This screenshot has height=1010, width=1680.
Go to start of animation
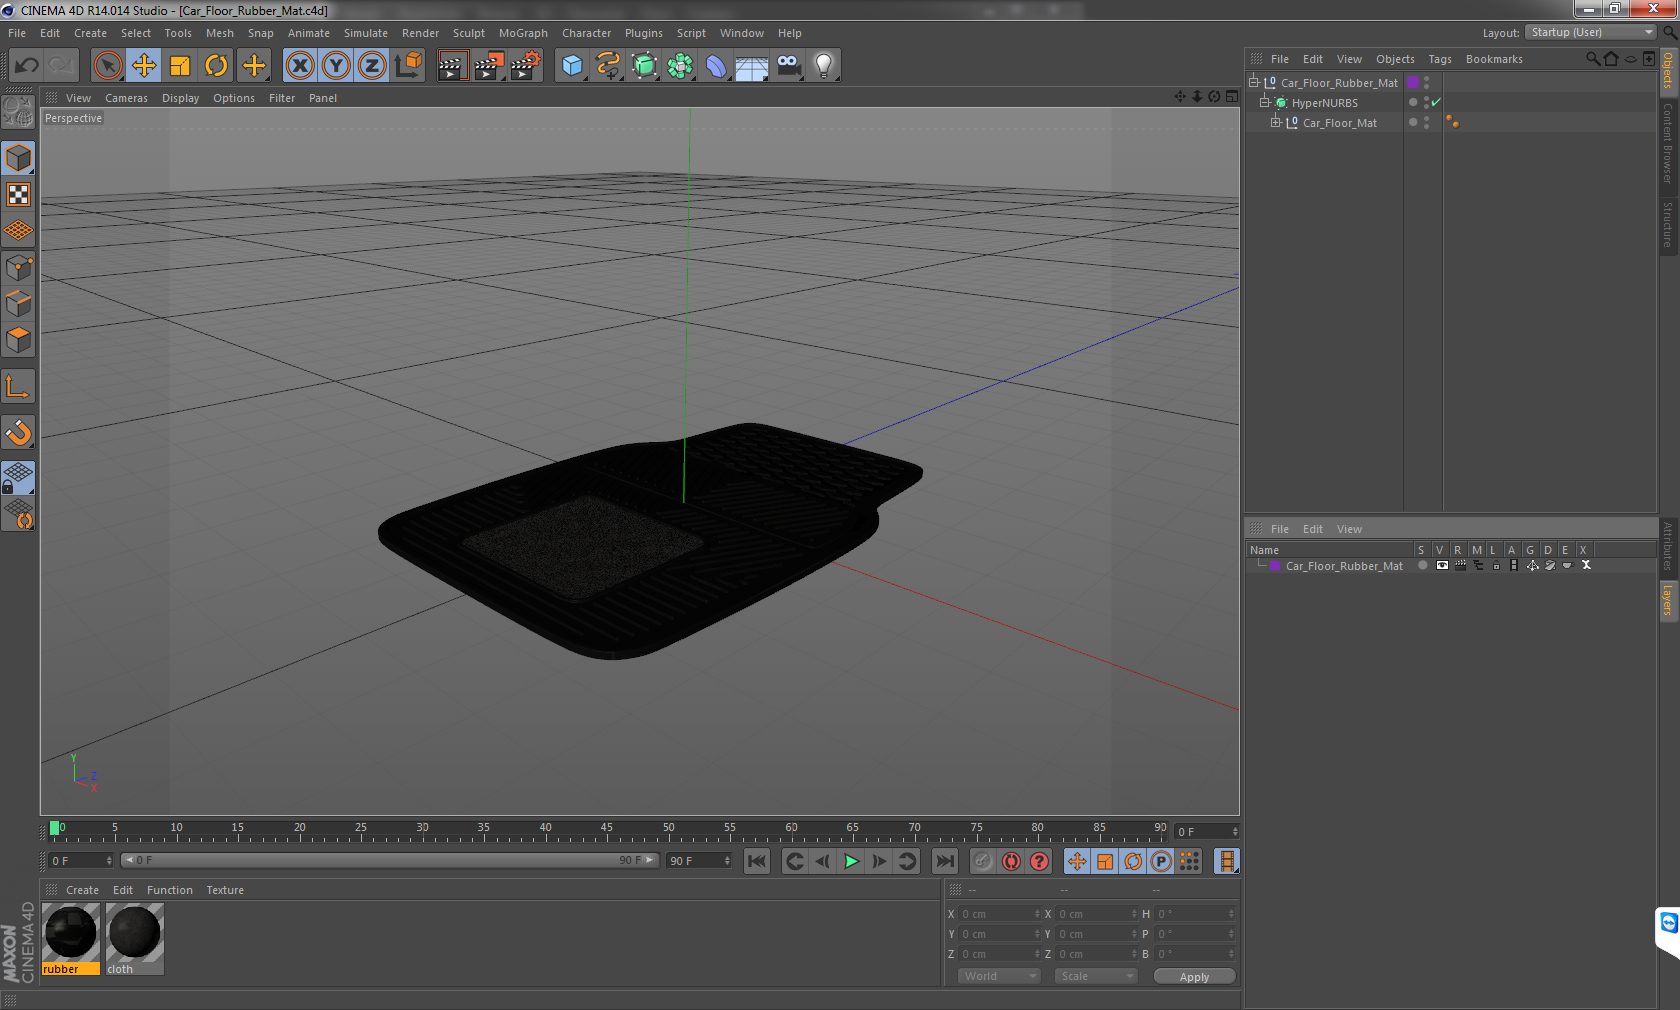click(x=757, y=861)
